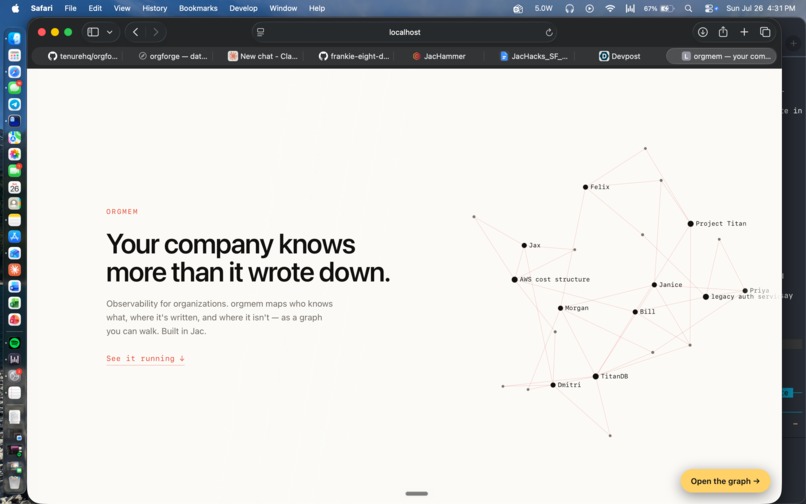806x504 pixels.
Task: Open the Now Playing menu bar icon
Action: click(x=590, y=8)
